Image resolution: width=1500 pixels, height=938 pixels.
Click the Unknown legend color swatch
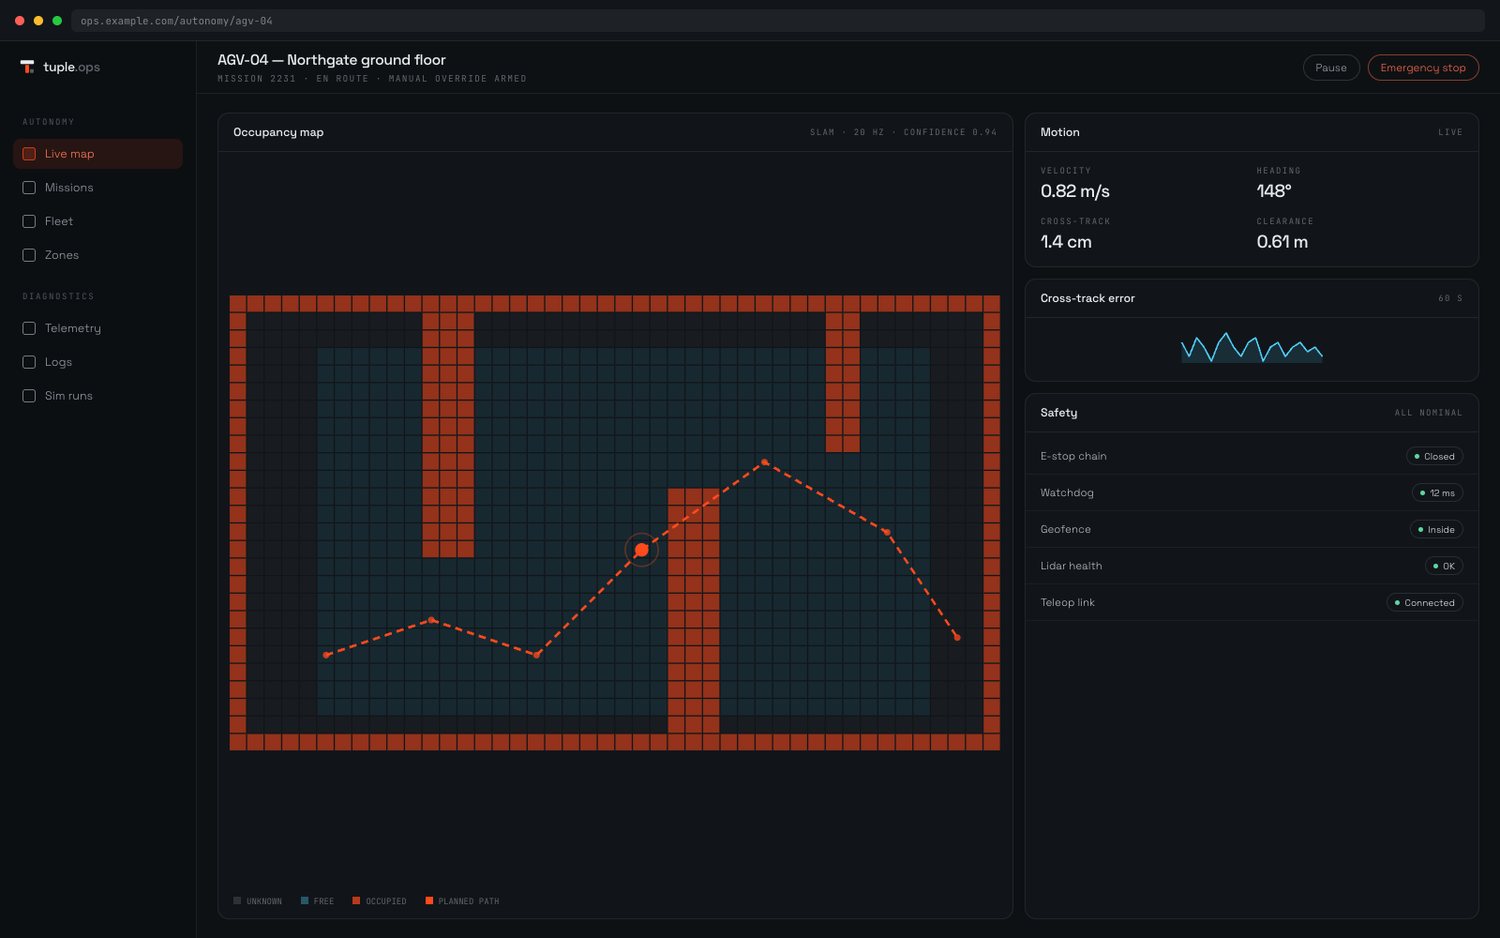[x=237, y=901]
